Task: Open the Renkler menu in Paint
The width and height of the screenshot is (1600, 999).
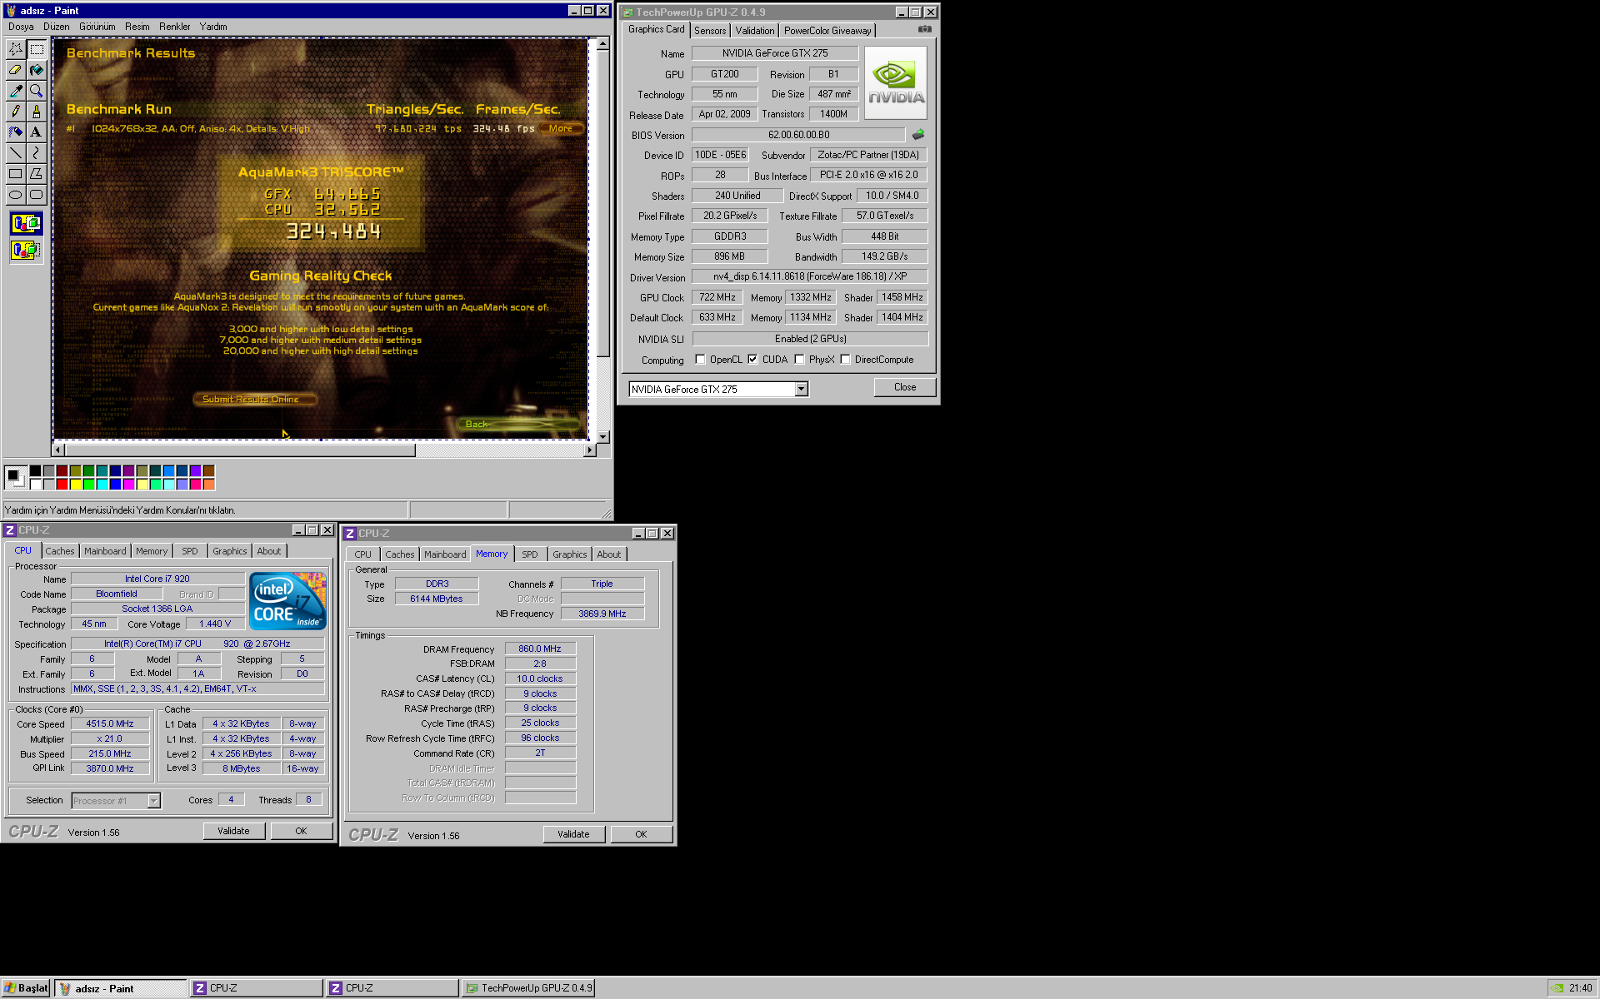Action: [174, 27]
